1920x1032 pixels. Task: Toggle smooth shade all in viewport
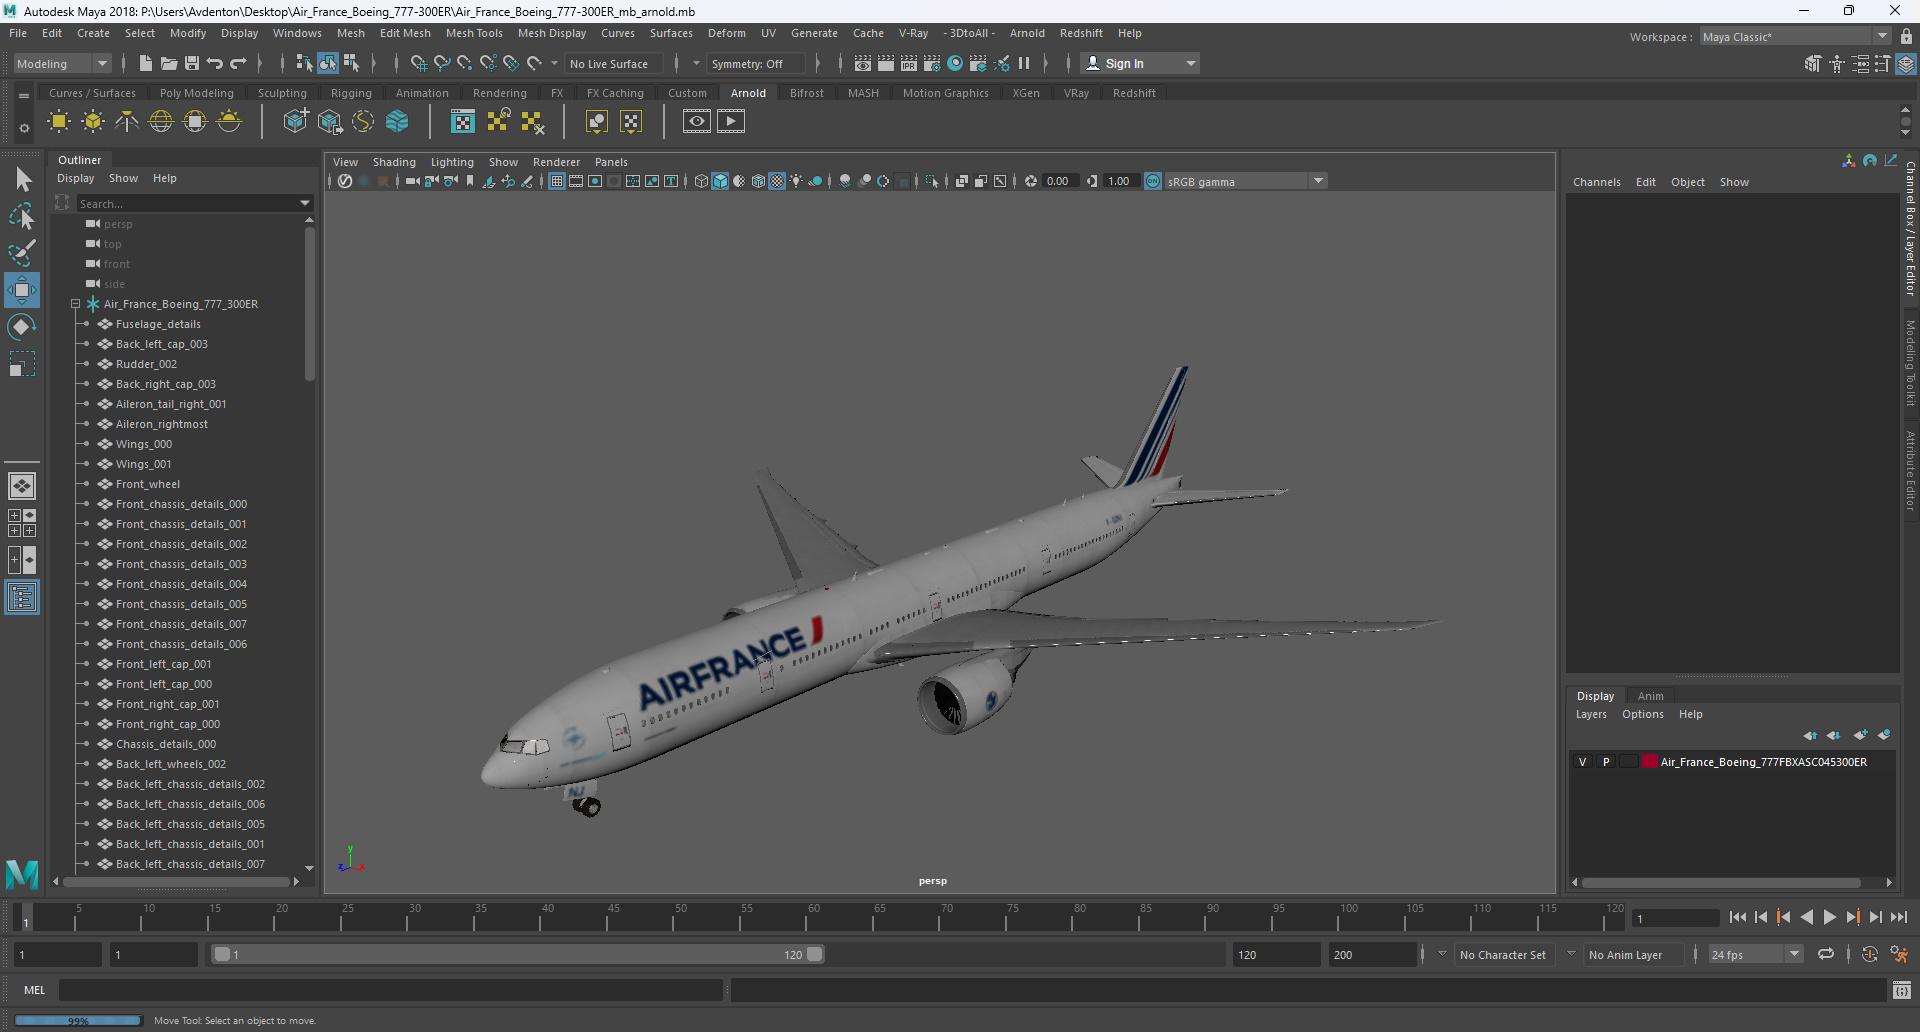tap(720, 181)
